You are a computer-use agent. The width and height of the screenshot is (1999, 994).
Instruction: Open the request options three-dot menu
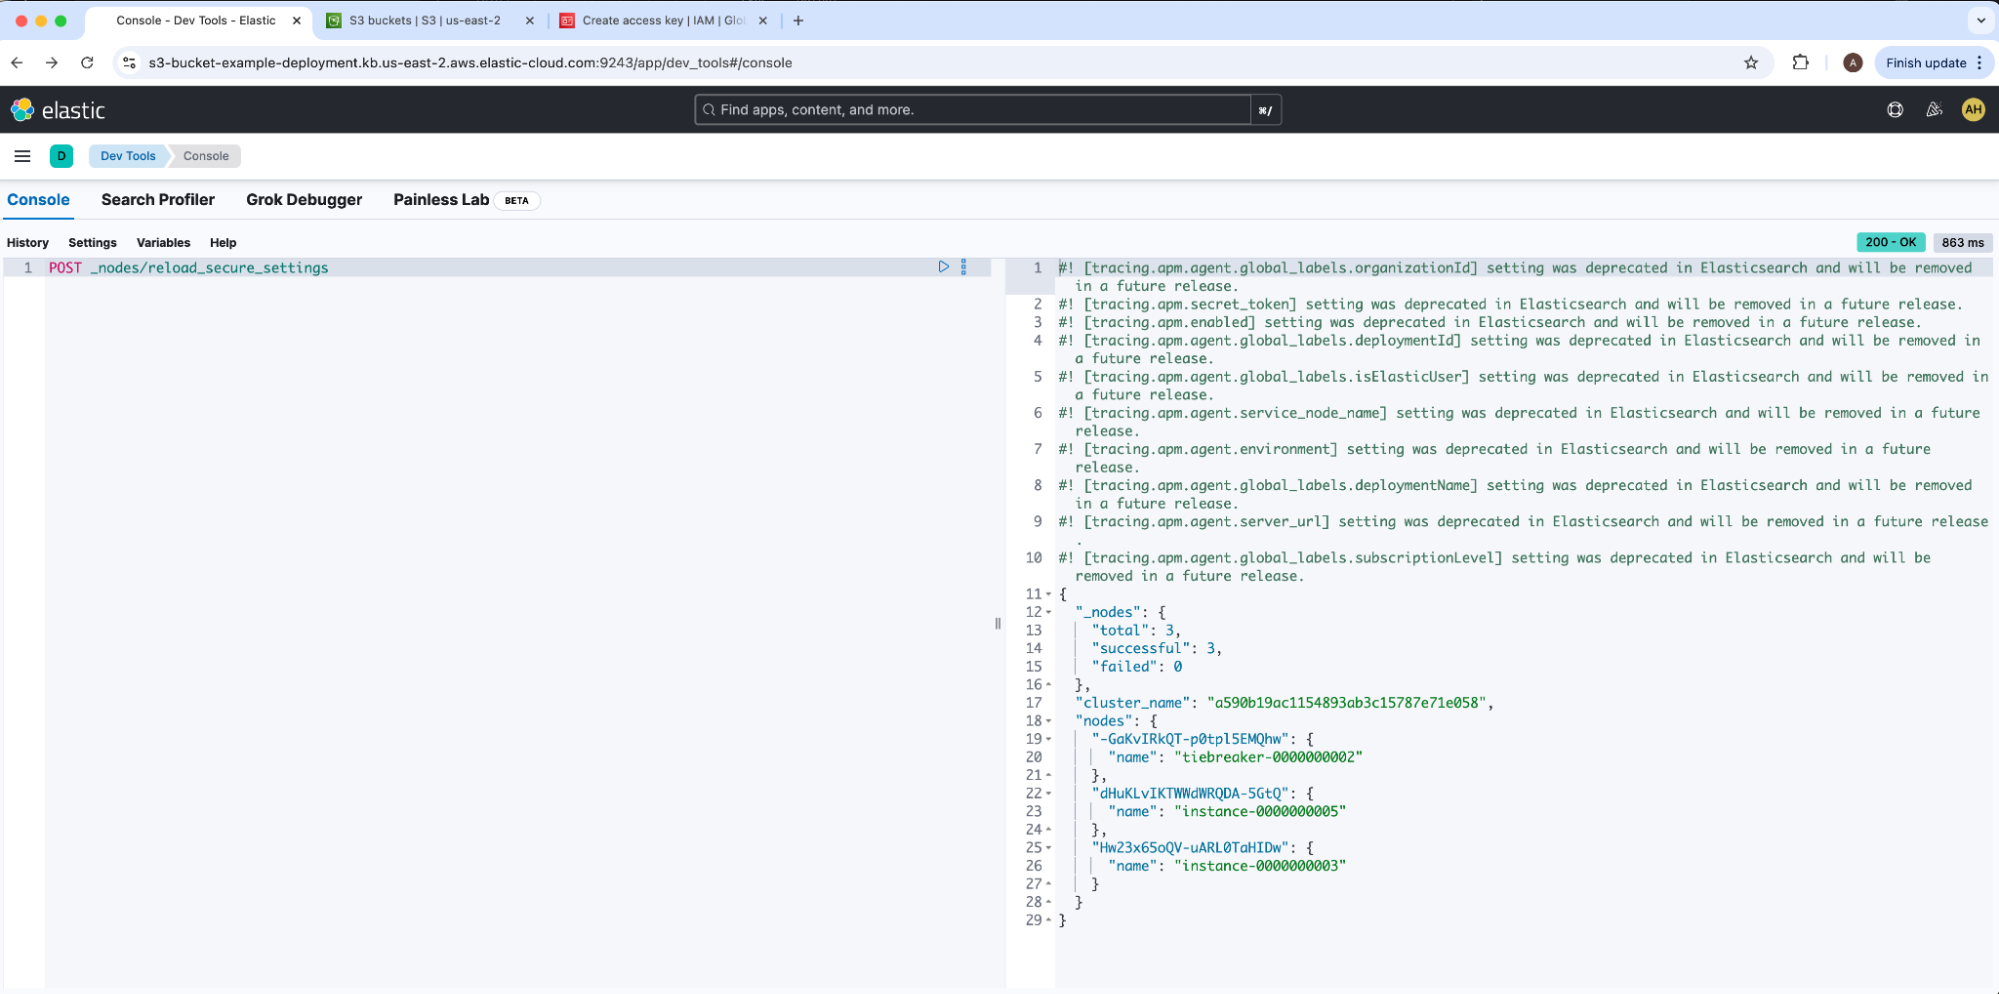coord(964,267)
